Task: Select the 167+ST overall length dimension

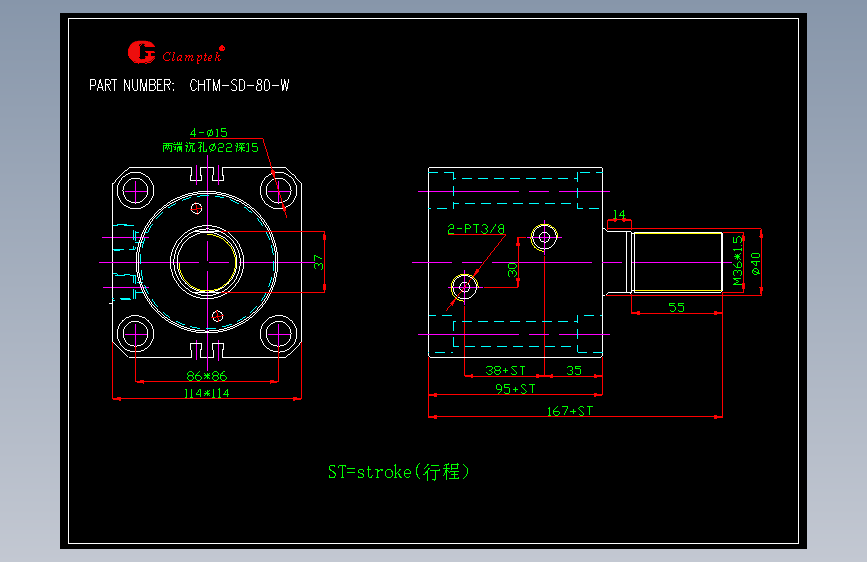Action: (570, 411)
